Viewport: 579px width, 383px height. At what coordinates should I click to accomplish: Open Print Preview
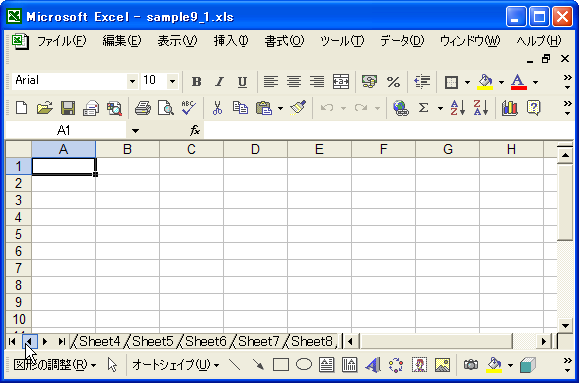pos(166,108)
